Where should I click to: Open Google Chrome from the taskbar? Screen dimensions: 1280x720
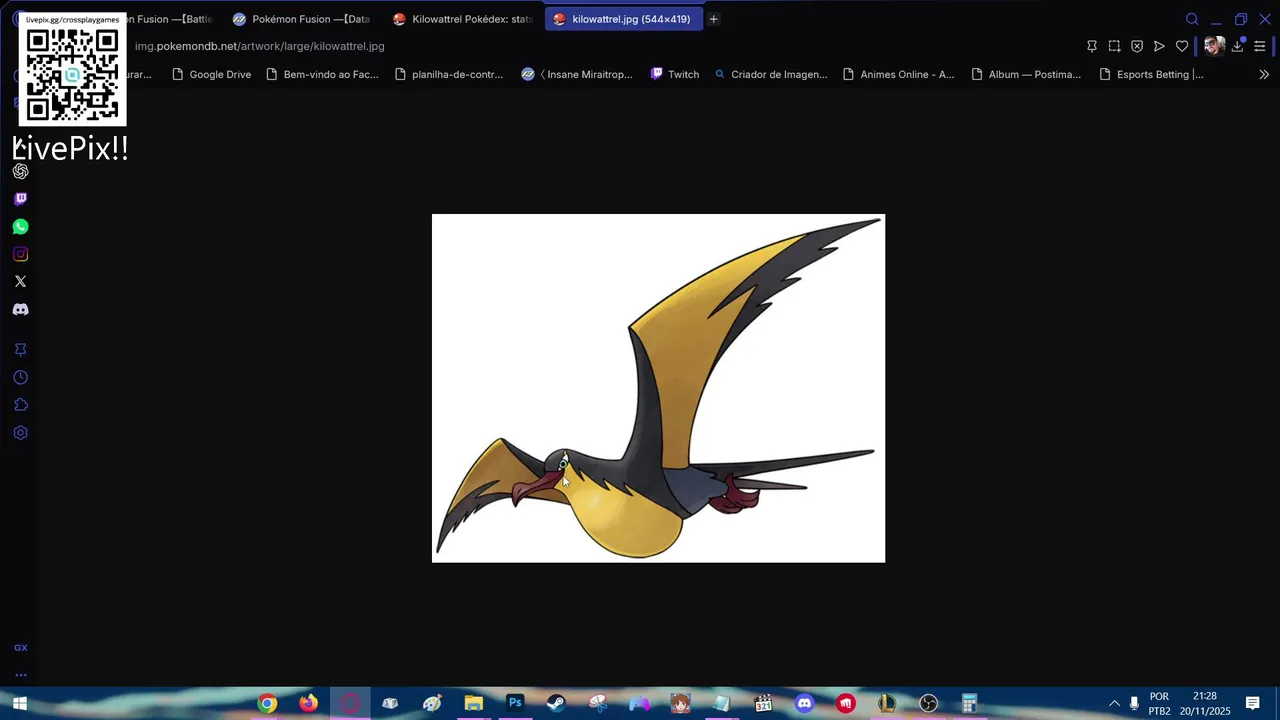tap(267, 704)
